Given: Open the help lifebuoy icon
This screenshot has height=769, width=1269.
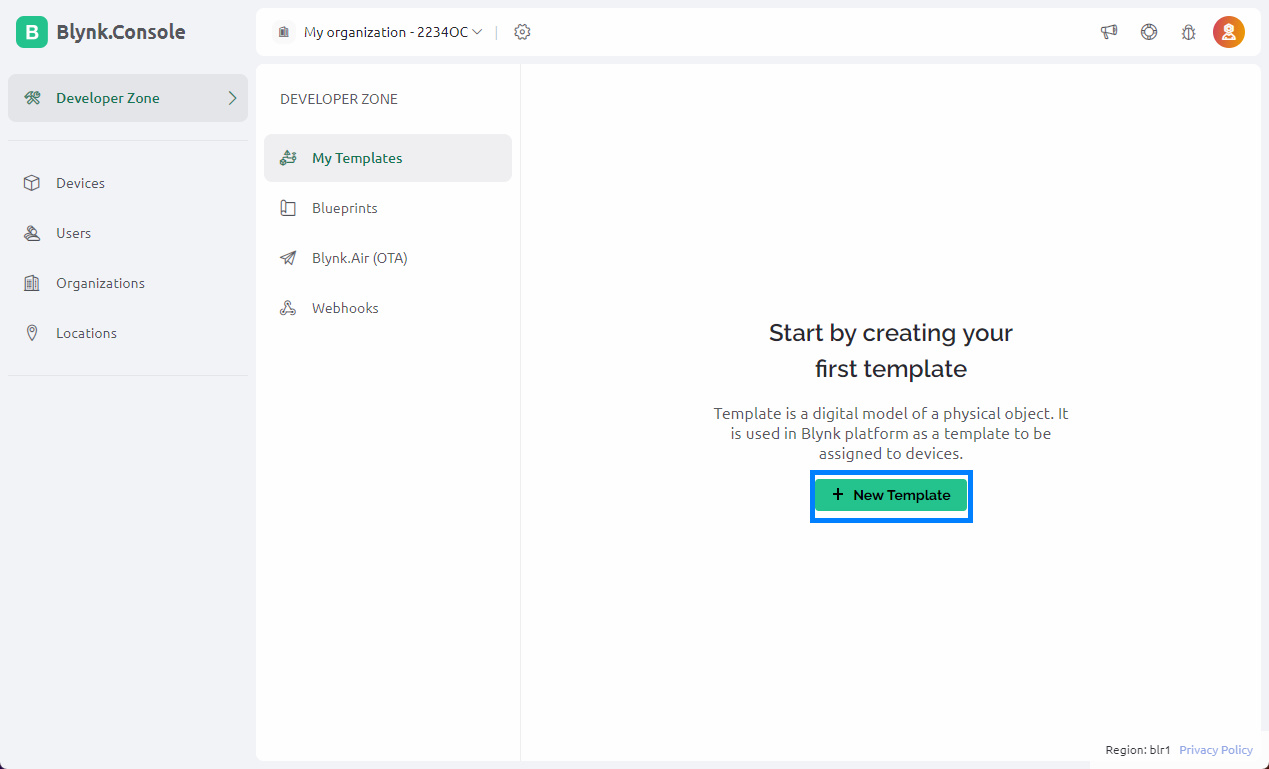Looking at the screenshot, I should pyautogui.click(x=1149, y=32).
